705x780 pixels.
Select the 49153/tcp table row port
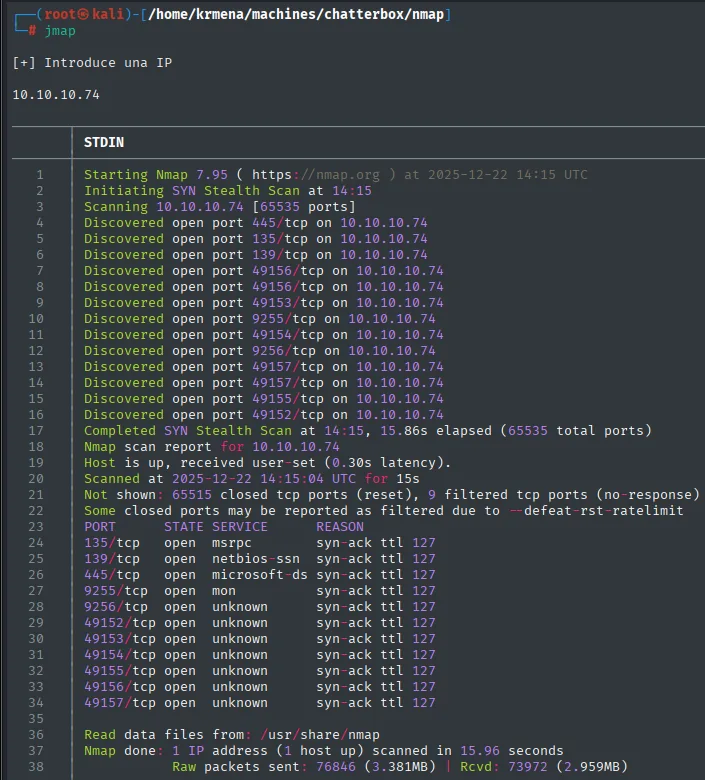[119, 638]
